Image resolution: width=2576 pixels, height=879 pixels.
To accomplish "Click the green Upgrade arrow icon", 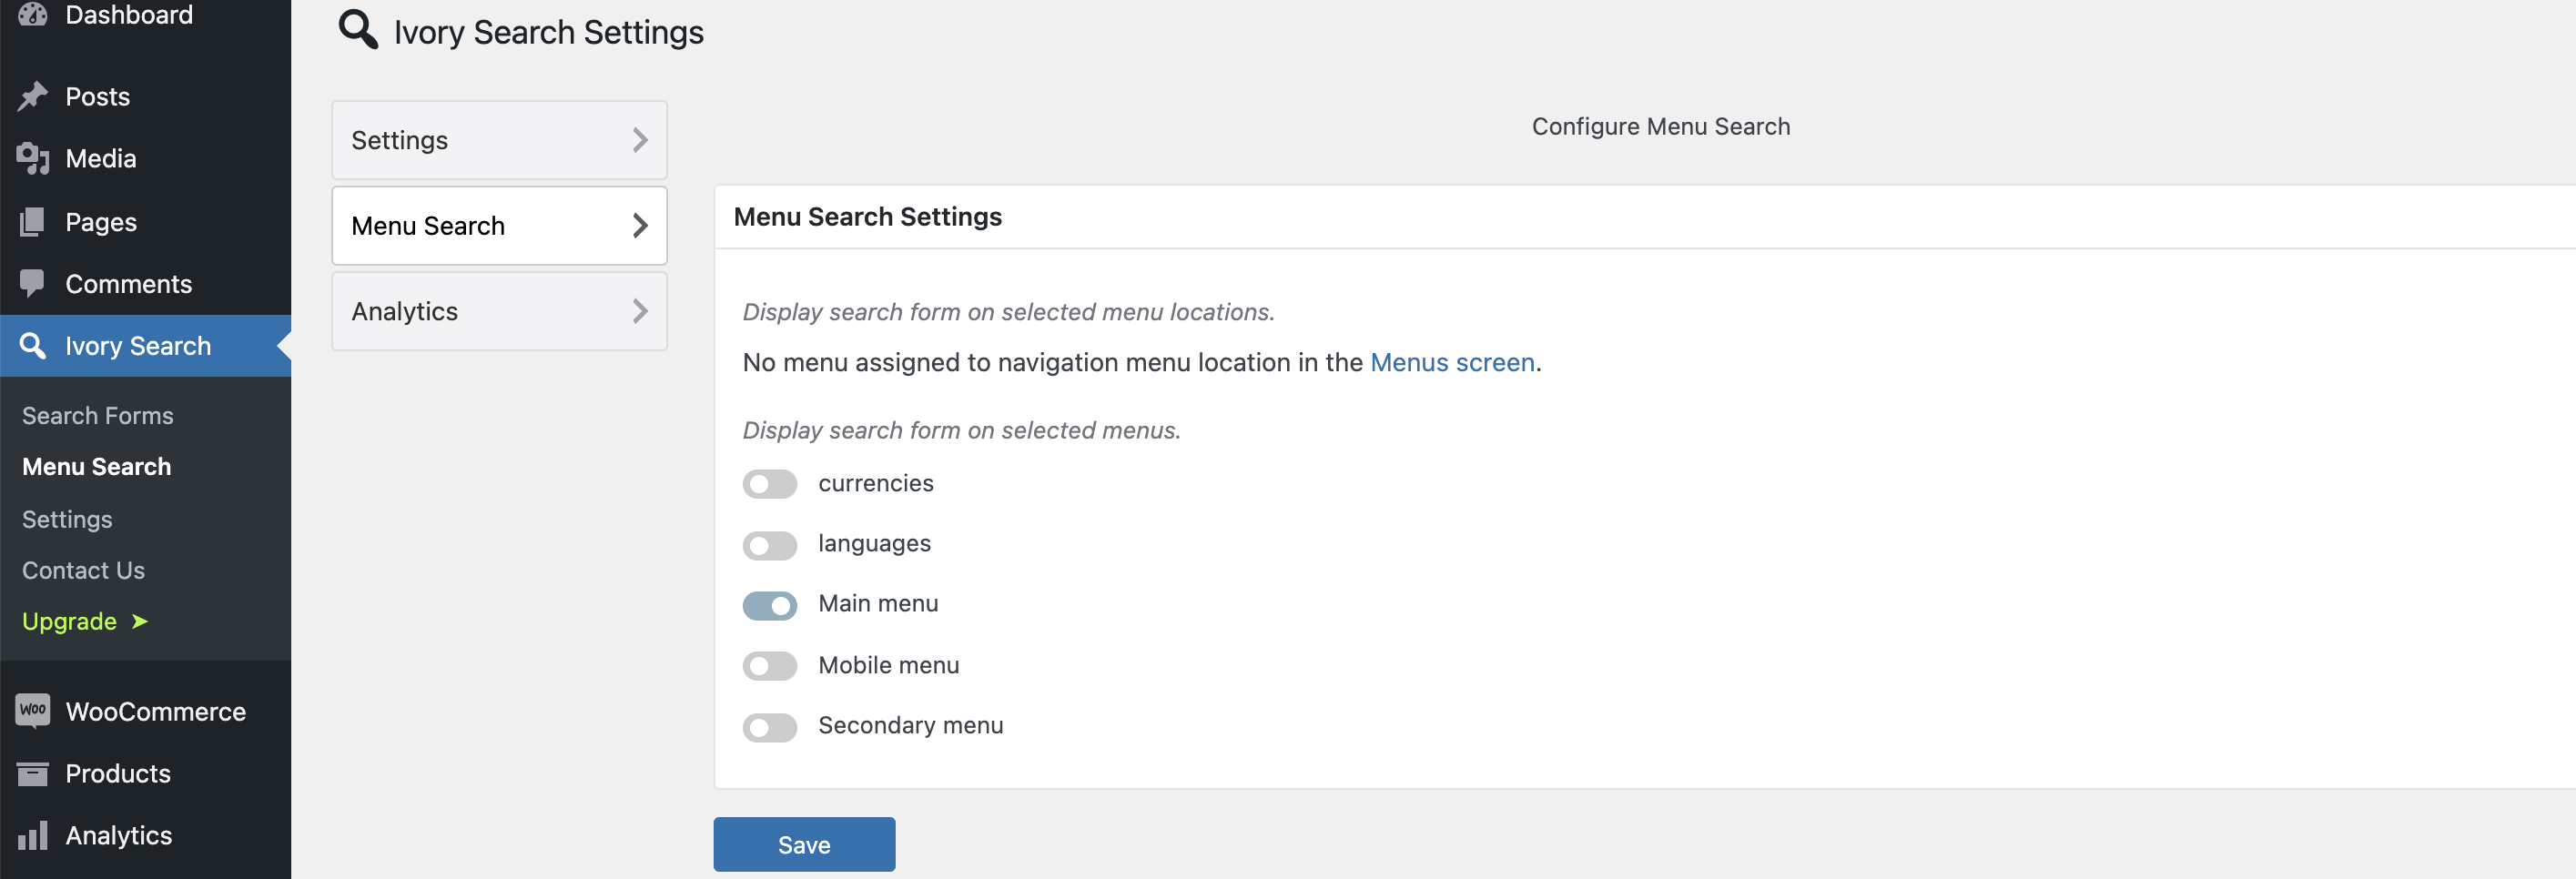I will (x=140, y=621).
